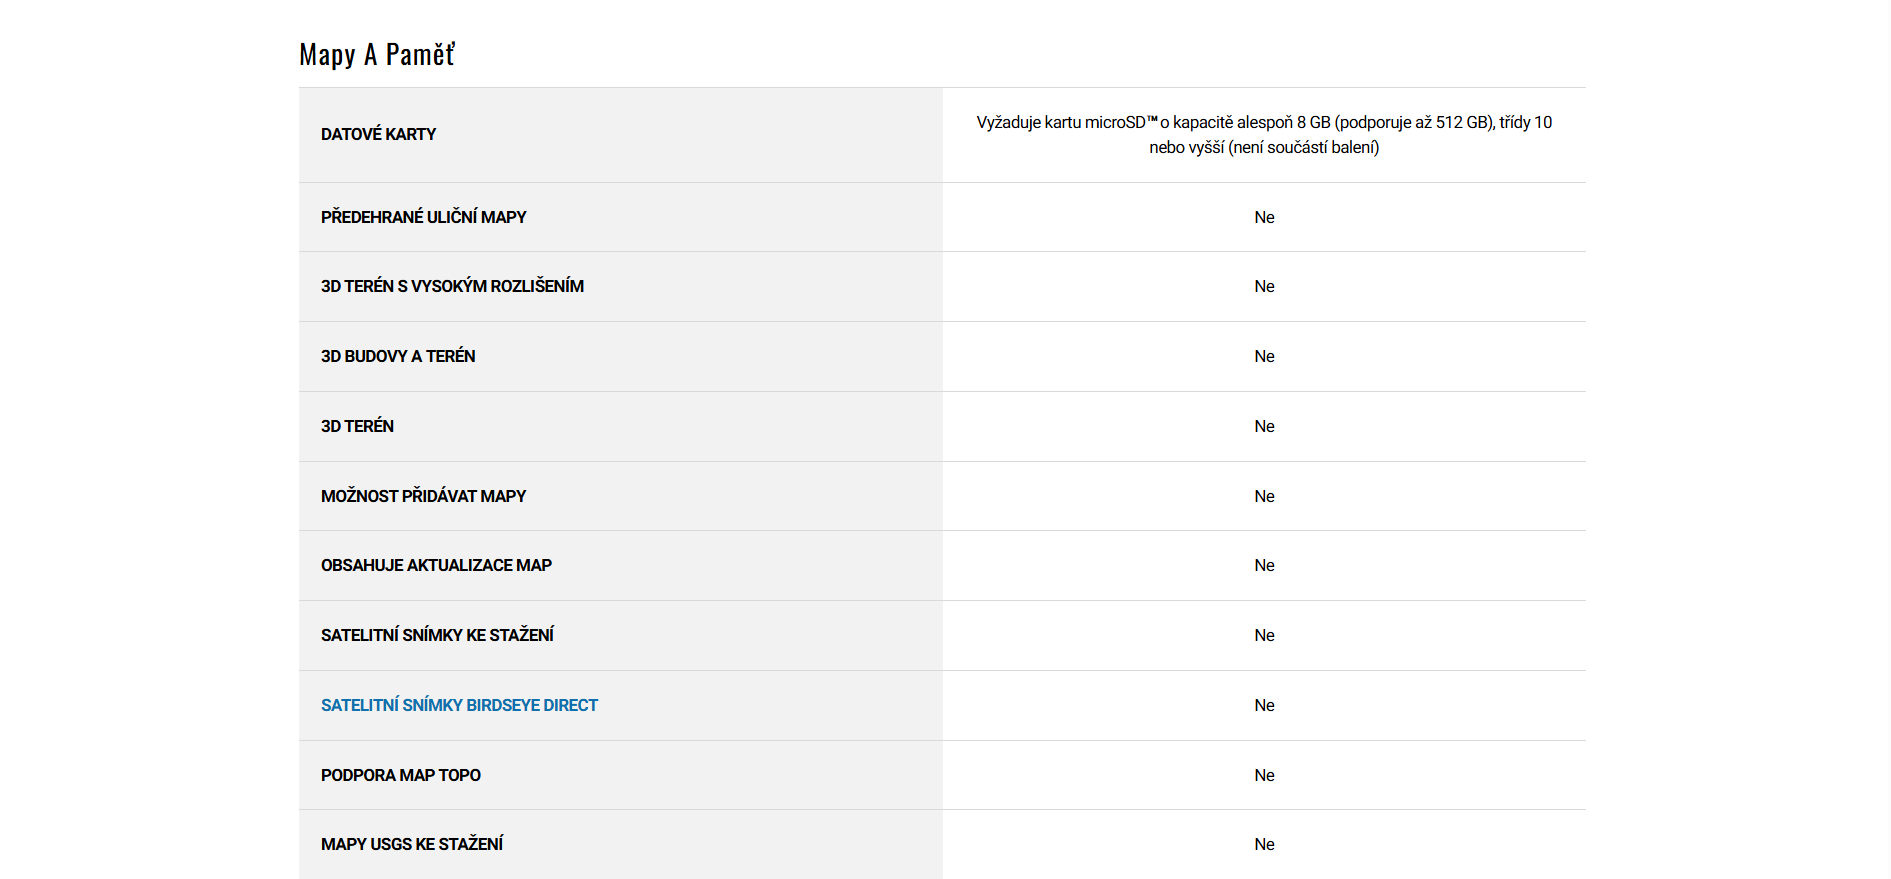
Task: Click the Ne value for Mapy USGS ke stažení
Action: point(1264,844)
